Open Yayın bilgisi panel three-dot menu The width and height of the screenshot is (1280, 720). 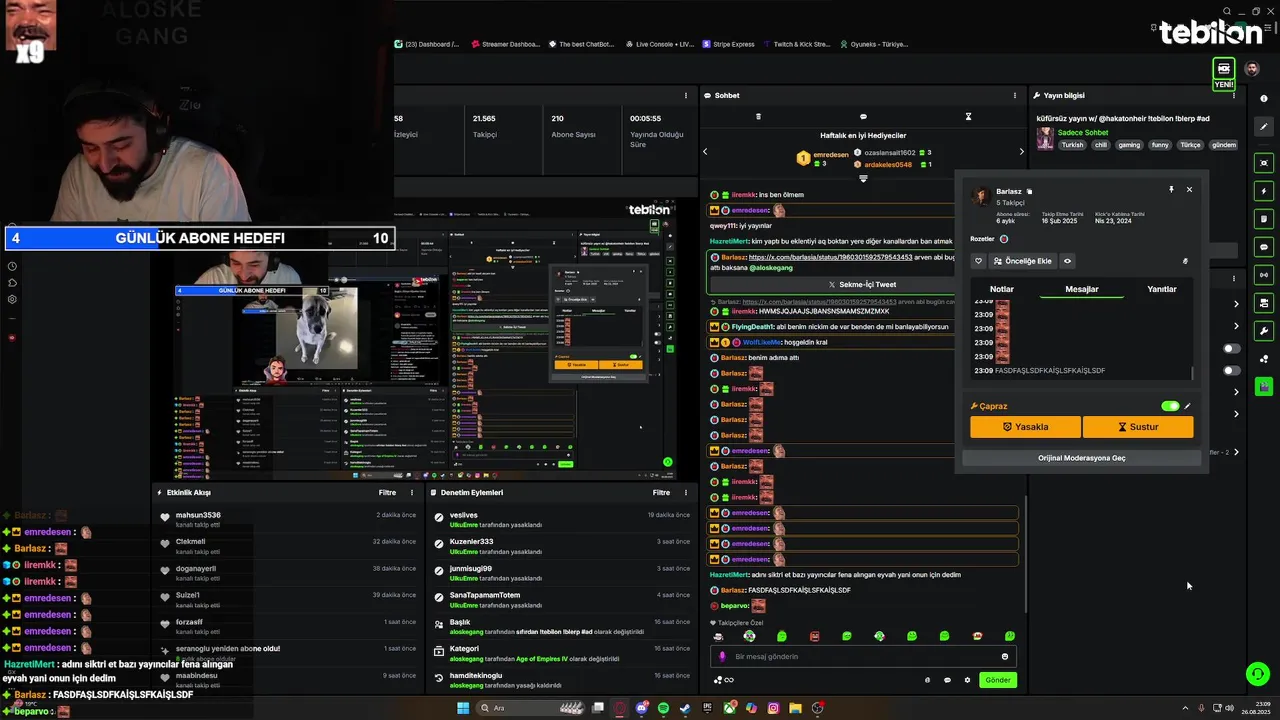1235,96
